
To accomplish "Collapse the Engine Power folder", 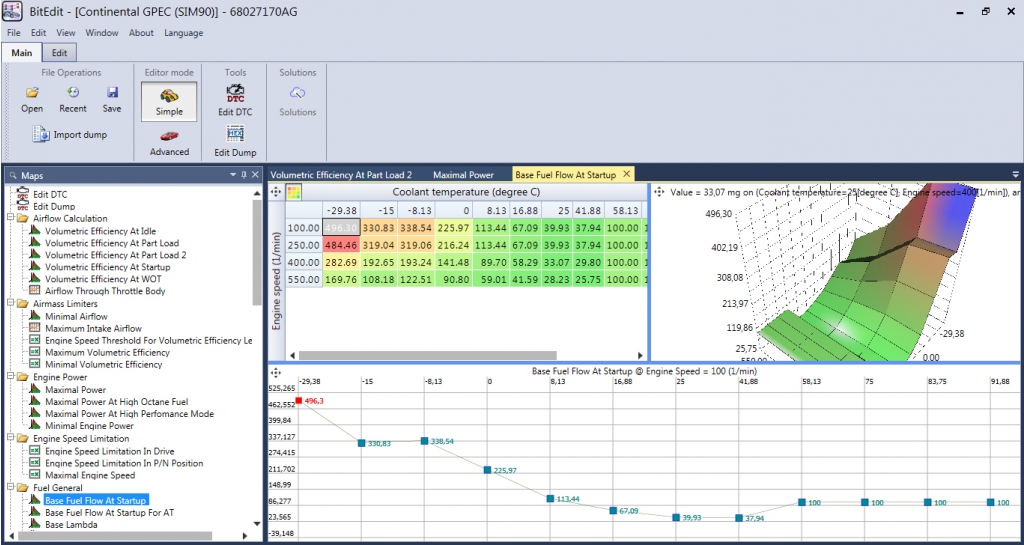I will click(10, 377).
